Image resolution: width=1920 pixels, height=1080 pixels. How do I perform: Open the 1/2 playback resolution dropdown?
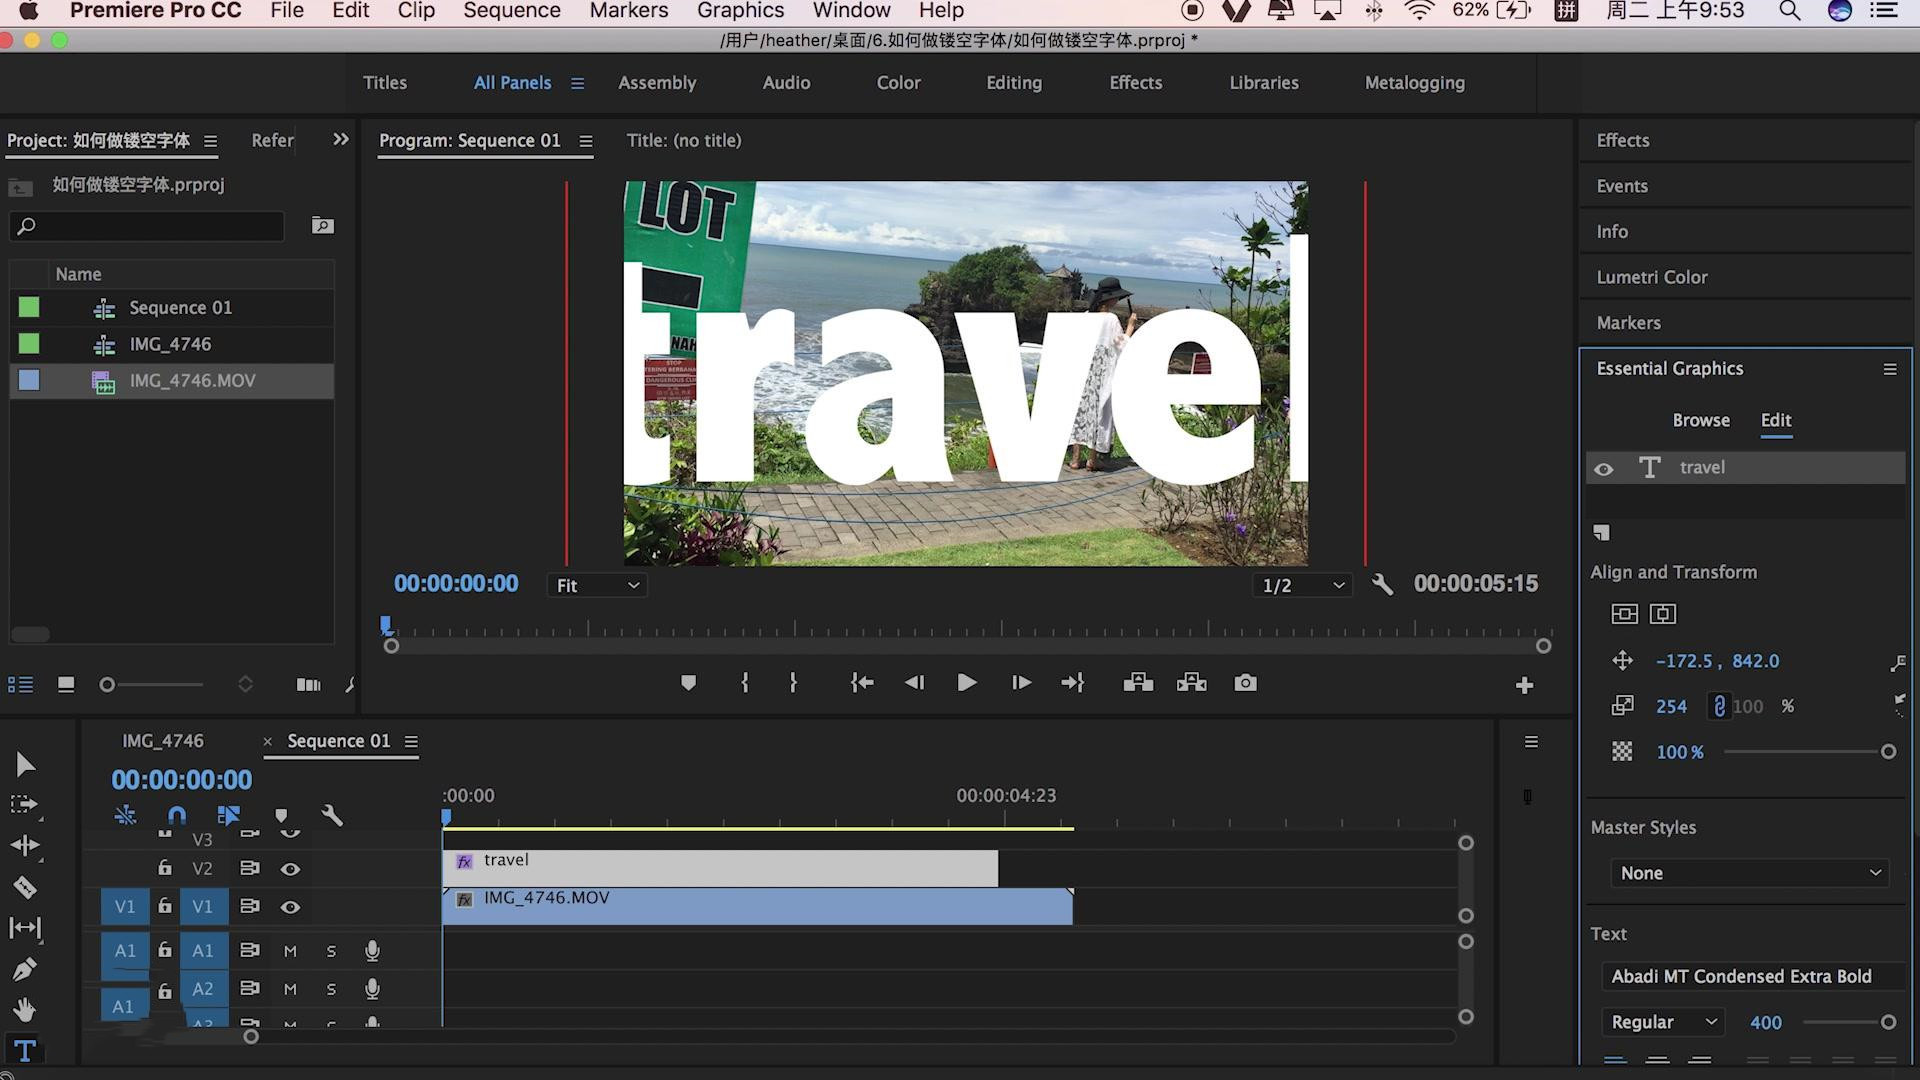pyautogui.click(x=1302, y=586)
